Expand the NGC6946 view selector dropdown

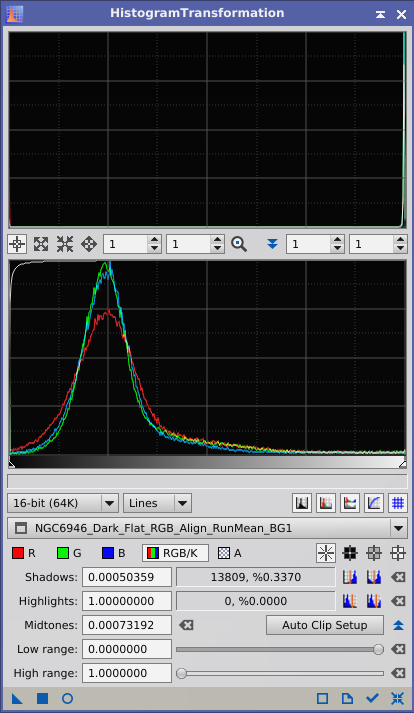tap(398, 528)
